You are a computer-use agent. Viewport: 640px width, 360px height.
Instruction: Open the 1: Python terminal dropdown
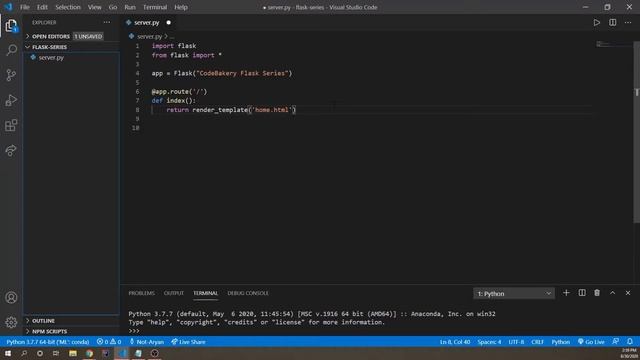(x=514, y=293)
